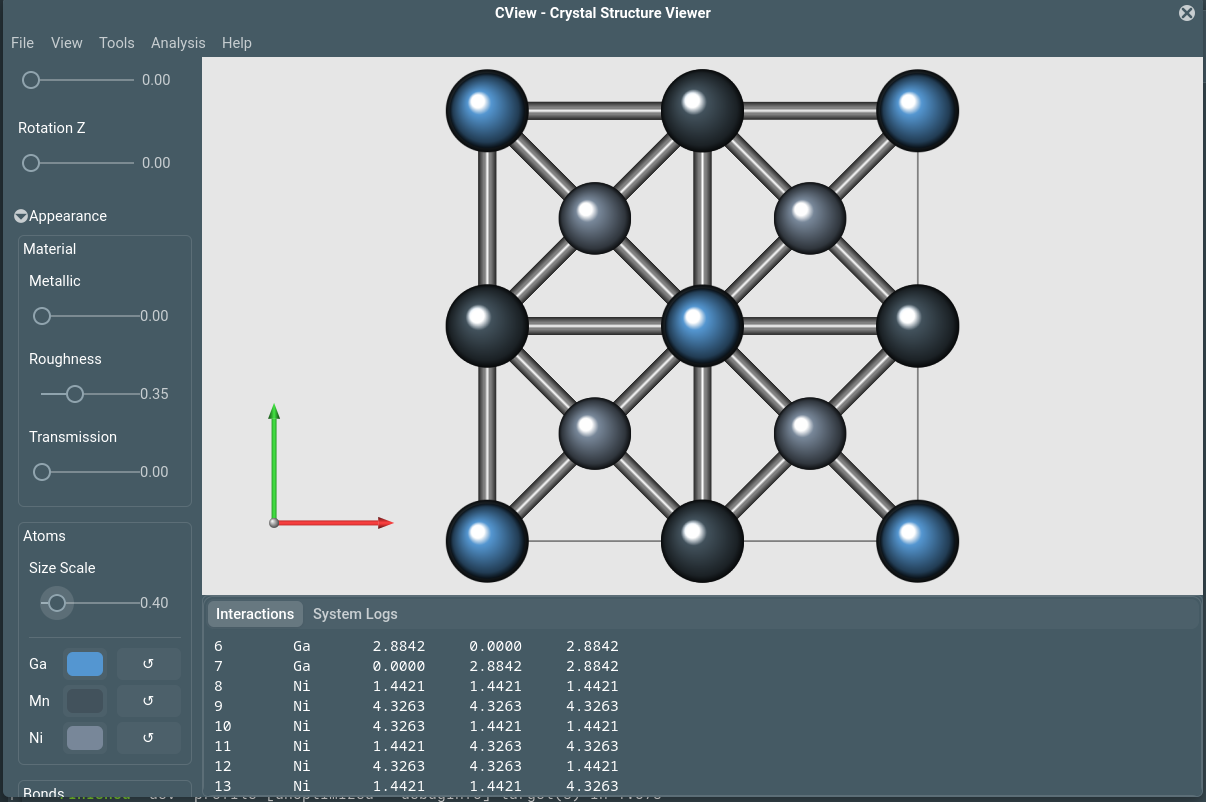Viewport: 1206px width, 802px height.
Task: Close the CView application window
Action: [1187, 13]
